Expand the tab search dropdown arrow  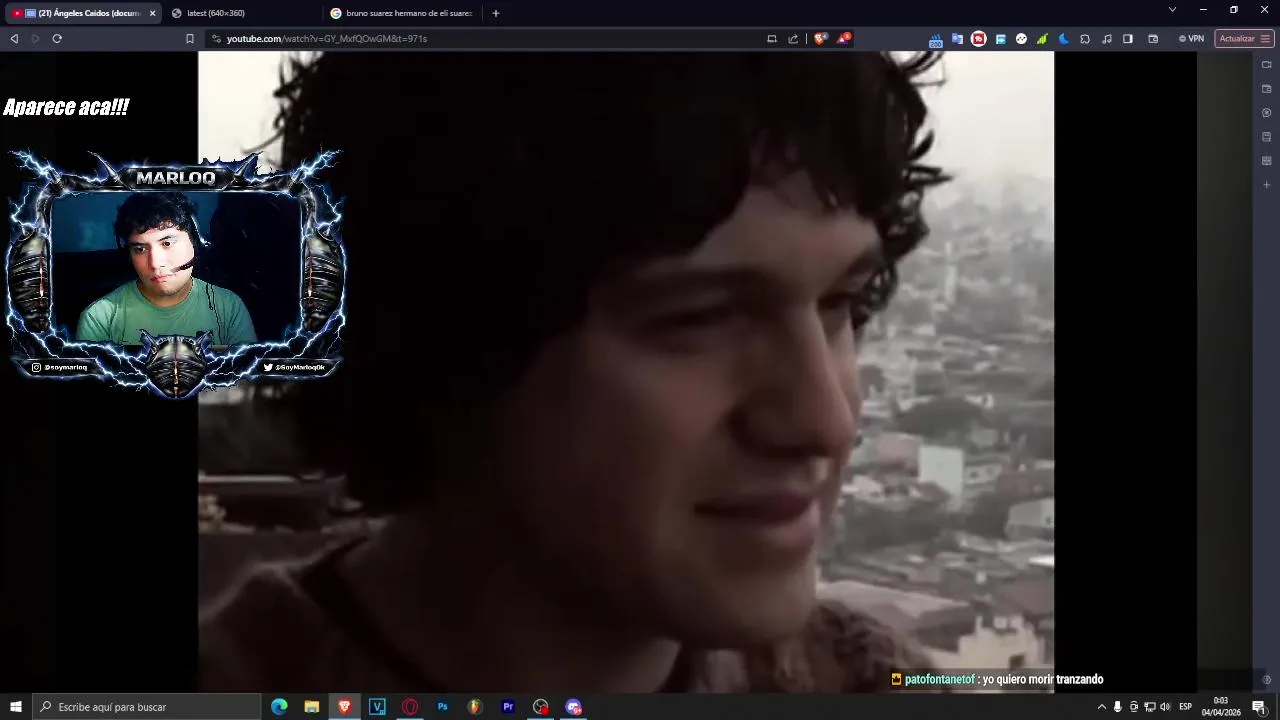(1172, 9)
